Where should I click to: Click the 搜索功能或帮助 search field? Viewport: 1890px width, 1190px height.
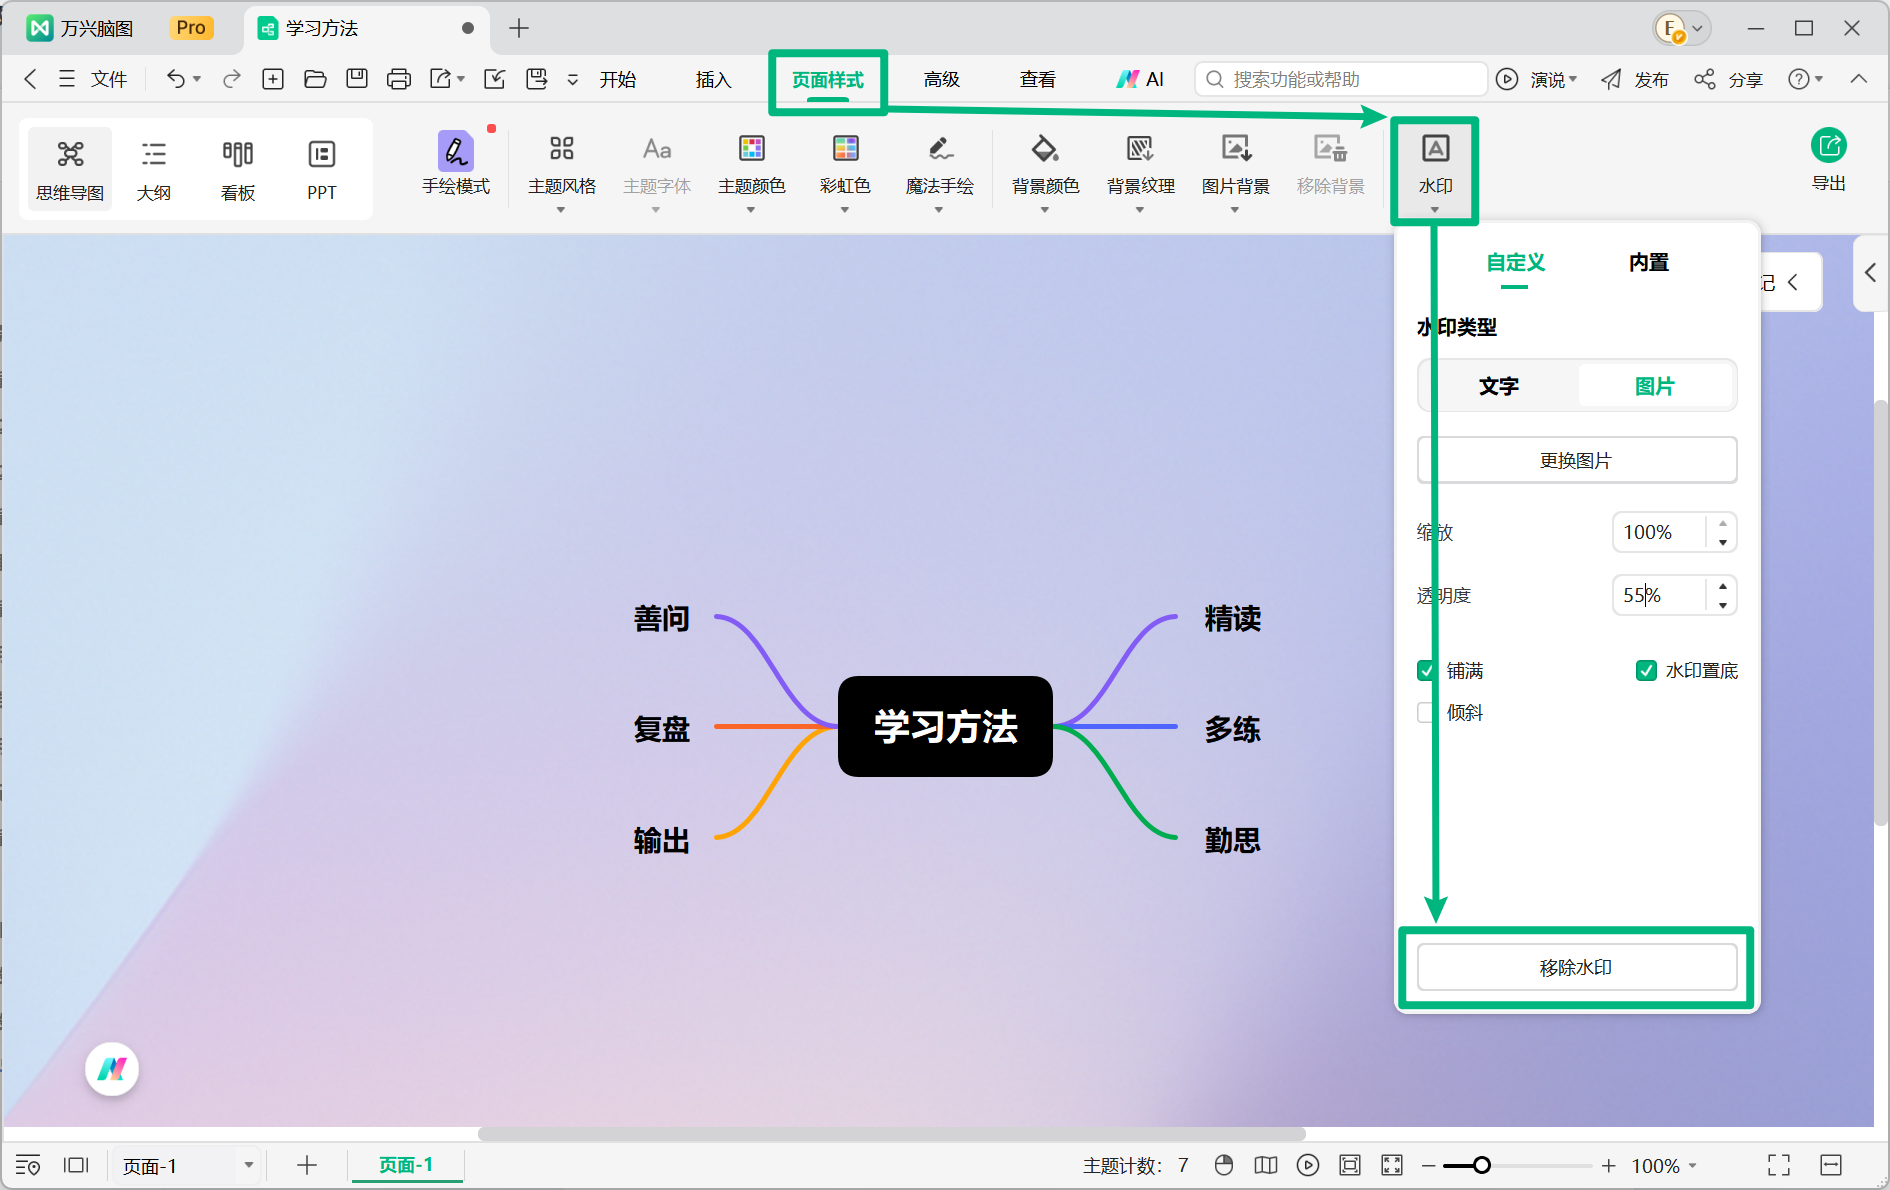click(1340, 79)
